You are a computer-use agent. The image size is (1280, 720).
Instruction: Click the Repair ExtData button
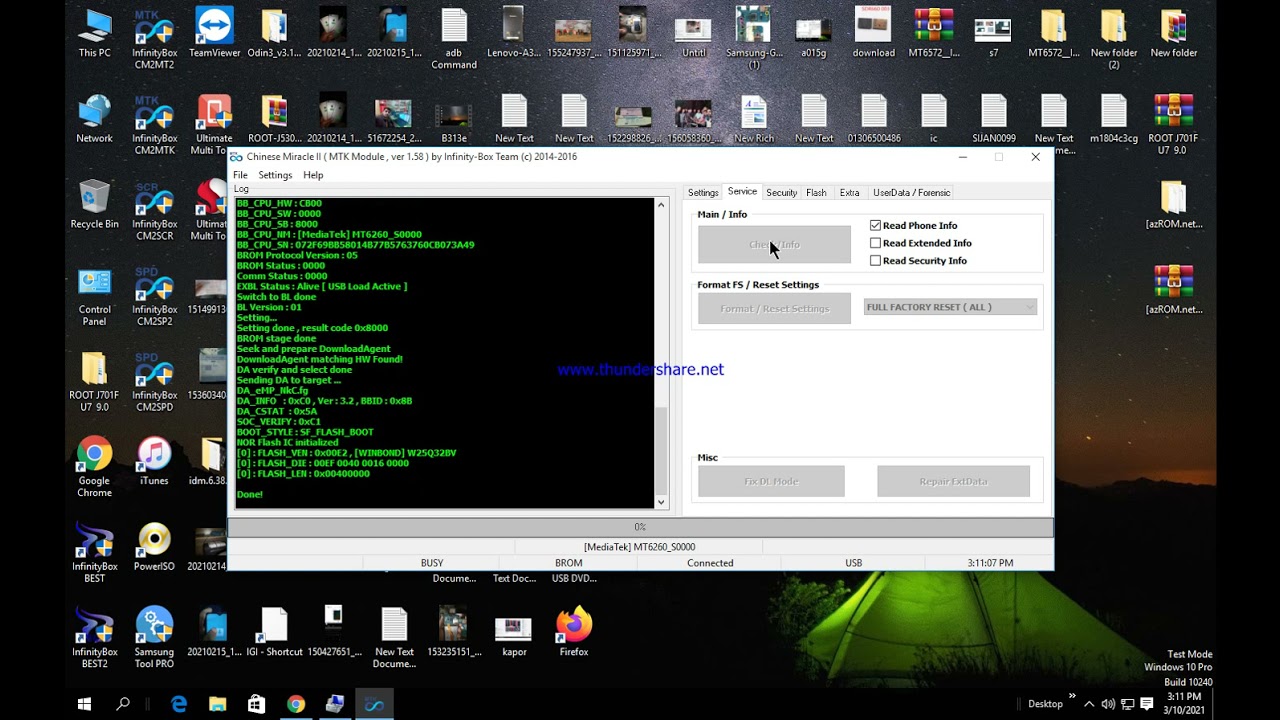click(x=953, y=481)
